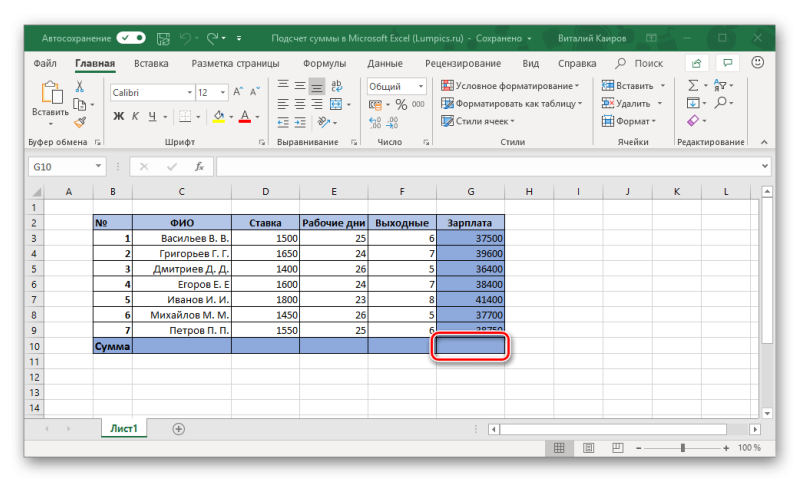Image resolution: width=800 pixels, height=482 pixels.
Task: Open Quick Access Toolbar customize dropdown
Action: coord(239,38)
